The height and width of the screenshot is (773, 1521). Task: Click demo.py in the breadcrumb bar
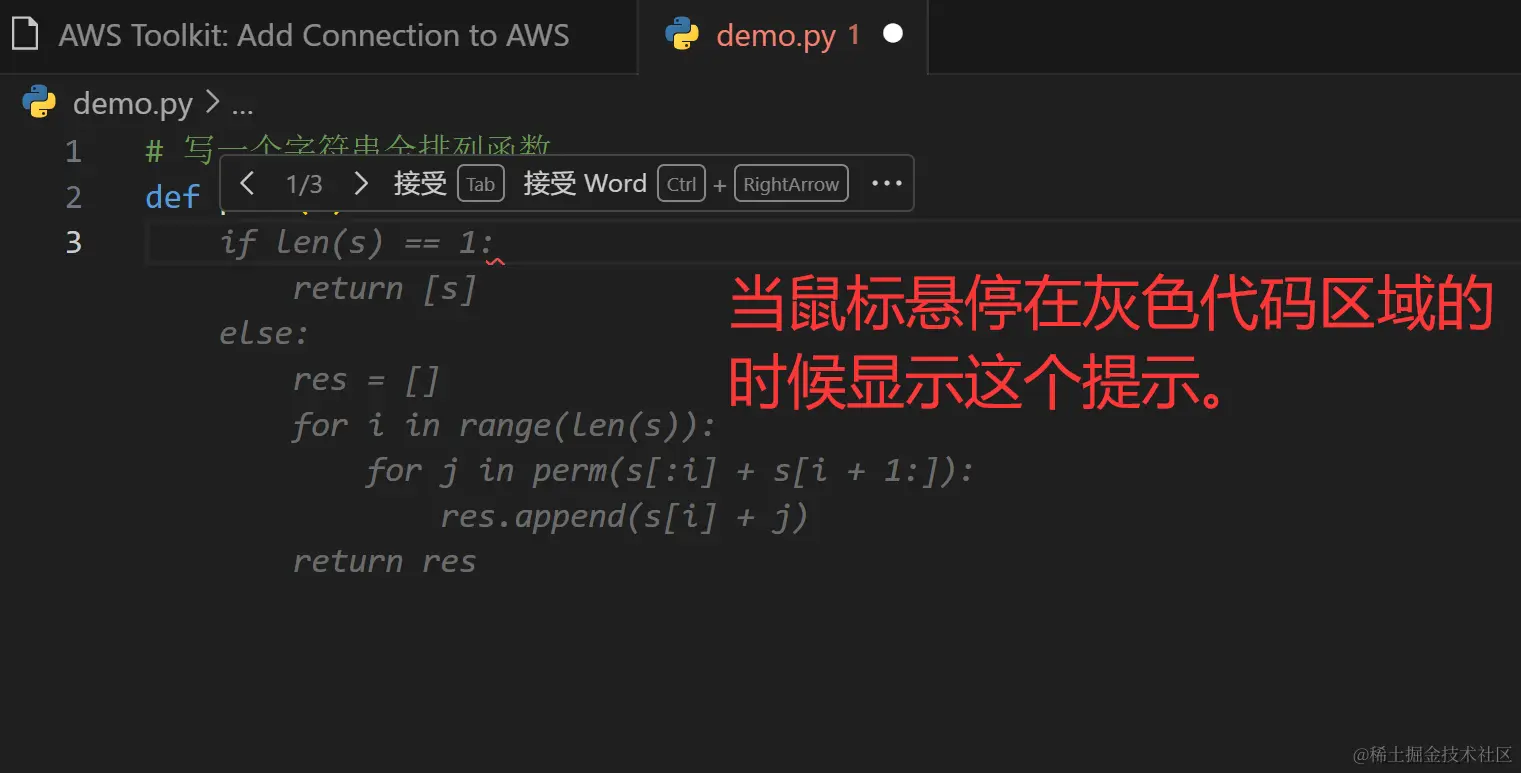point(133,103)
